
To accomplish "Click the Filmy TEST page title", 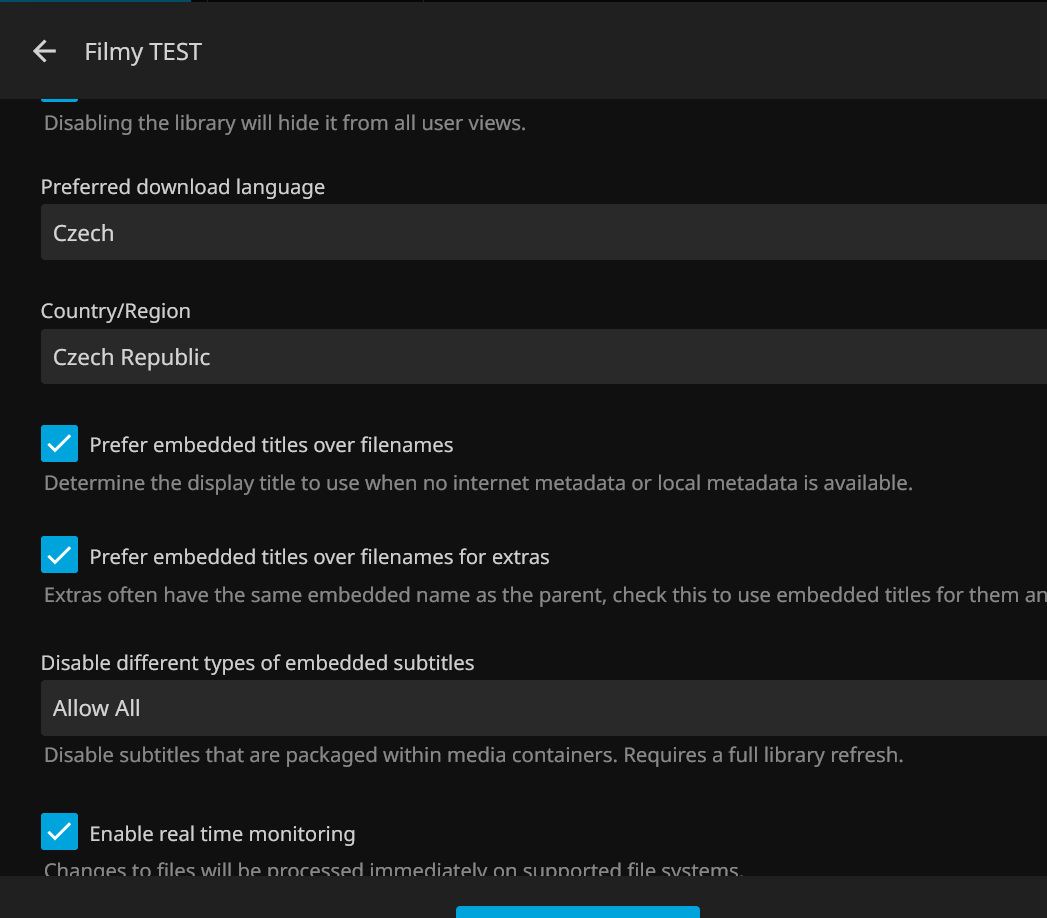I will pyautogui.click(x=143, y=52).
